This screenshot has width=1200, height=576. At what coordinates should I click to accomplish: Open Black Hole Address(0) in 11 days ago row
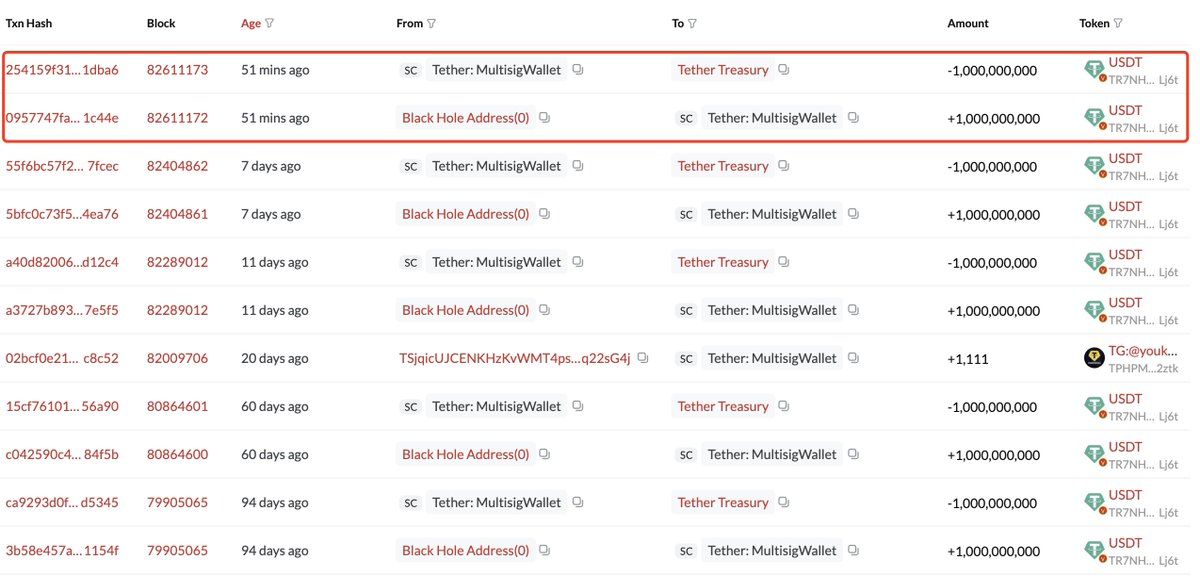(465, 310)
